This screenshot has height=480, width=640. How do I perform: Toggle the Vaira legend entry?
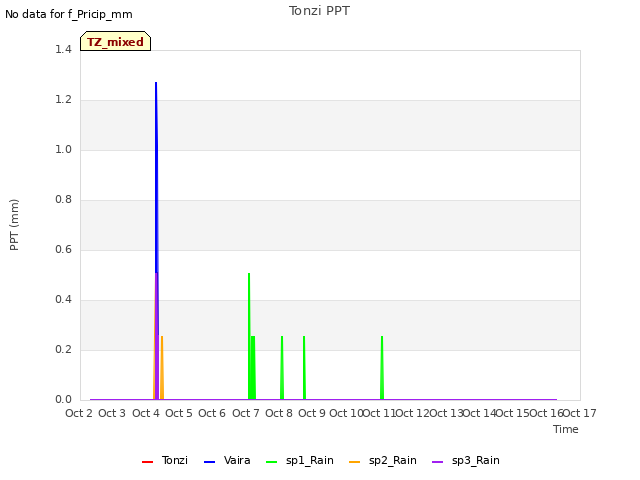227,460
